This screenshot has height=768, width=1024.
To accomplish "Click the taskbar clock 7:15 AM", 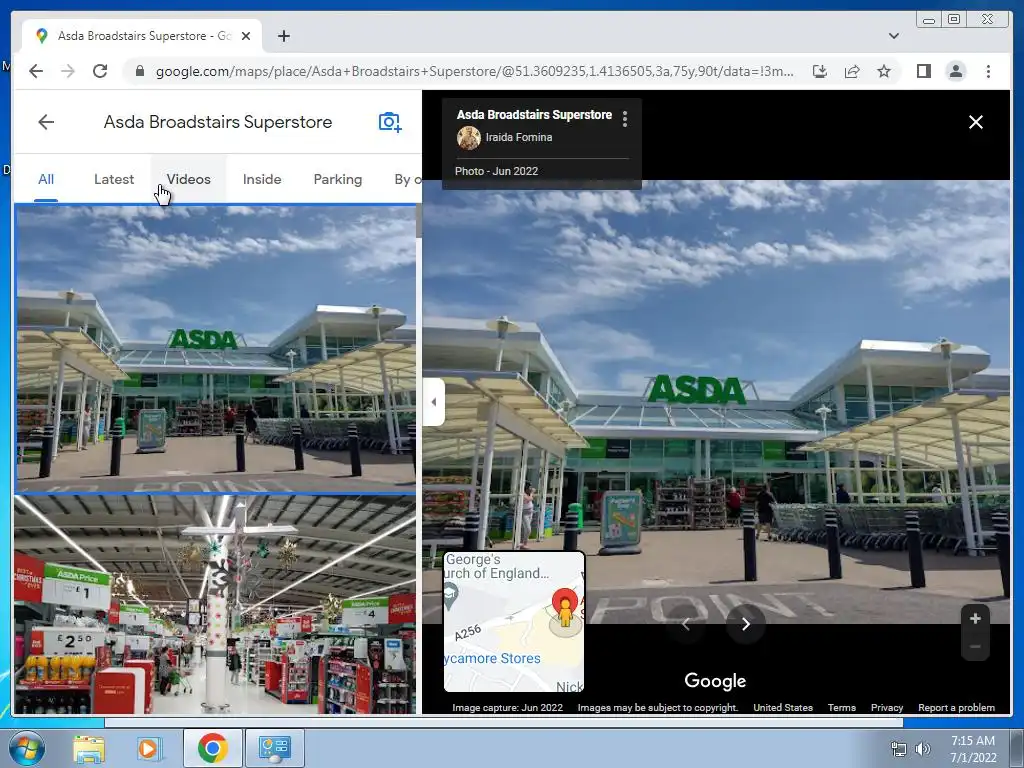I will point(973,741).
